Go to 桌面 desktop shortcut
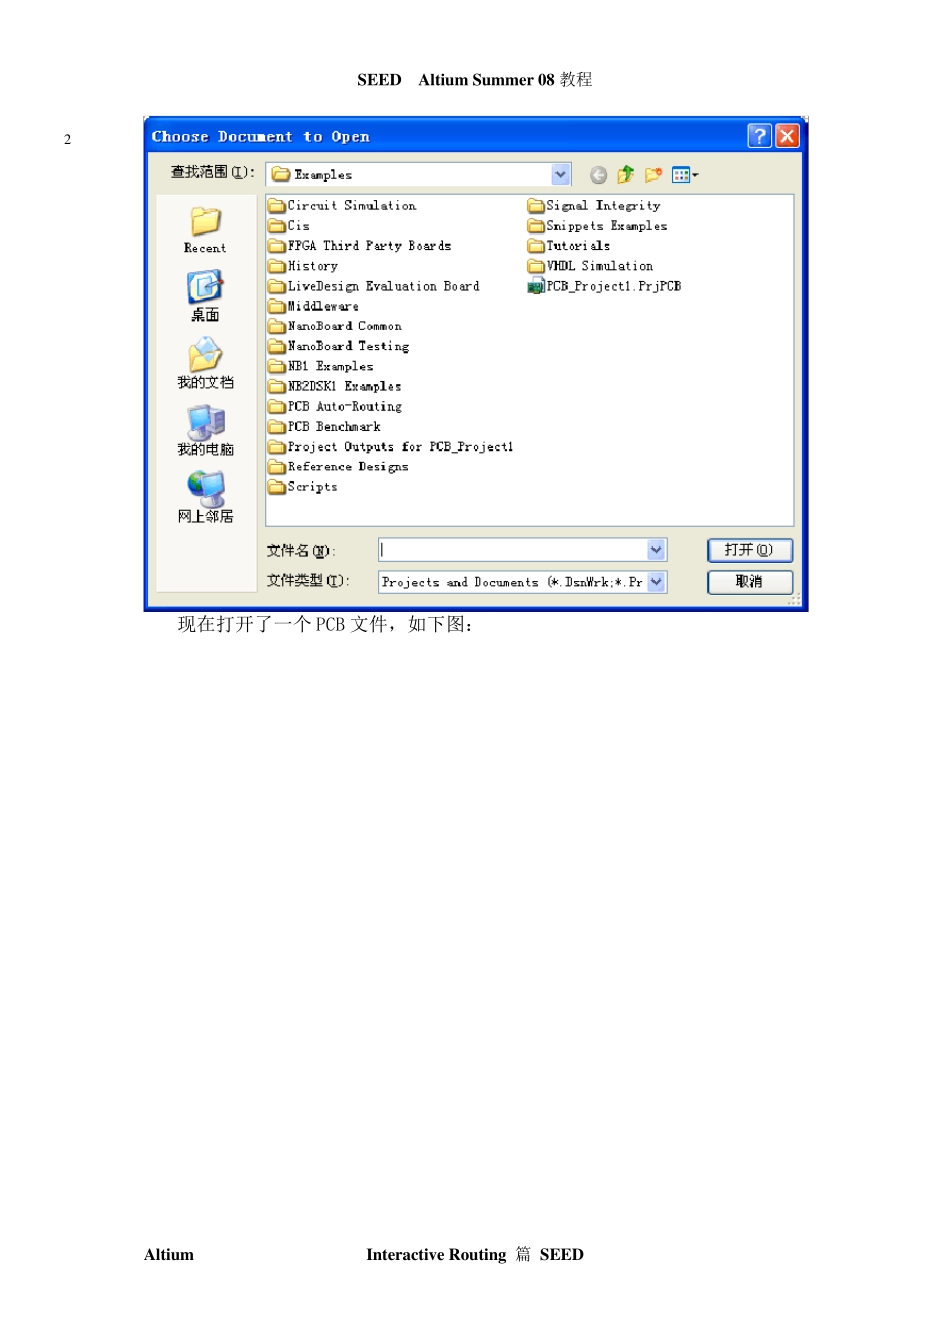950x1344 pixels. 205,296
